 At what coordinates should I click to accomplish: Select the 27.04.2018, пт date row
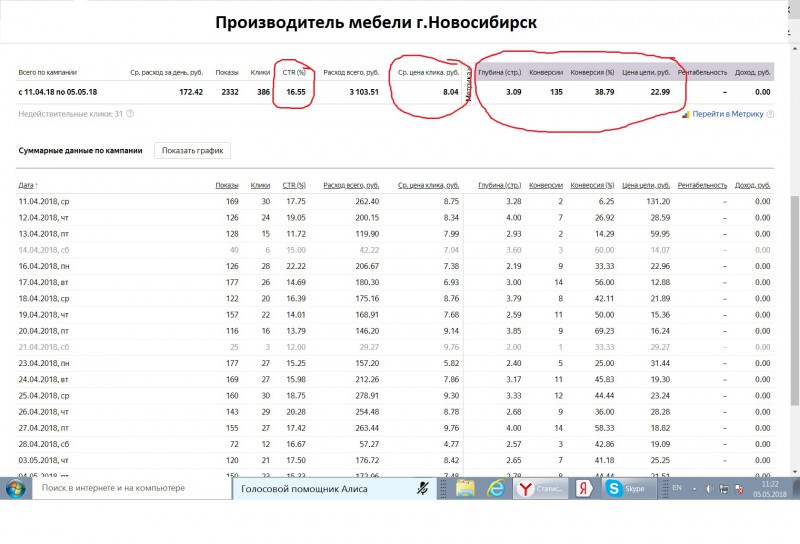tap(395, 428)
